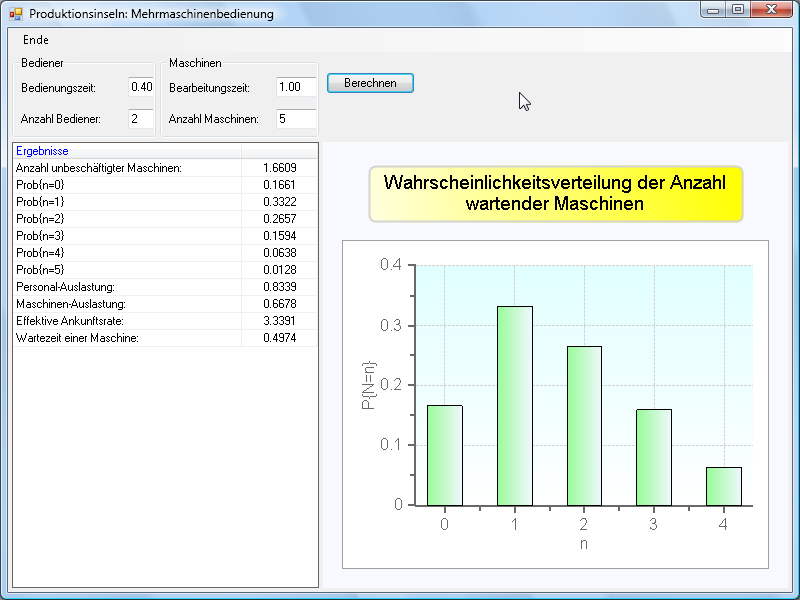Viewport: 800px width, 600px height.
Task: Open the Ende menu
Action: (35, 40)
